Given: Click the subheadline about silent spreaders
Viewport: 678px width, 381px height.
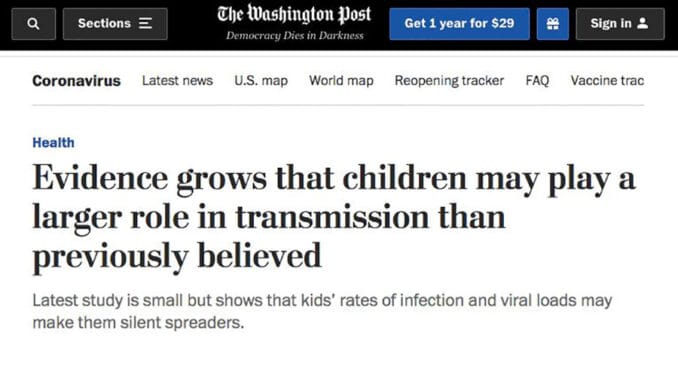Looking at the screenshot, I should (x=322, y=311).
